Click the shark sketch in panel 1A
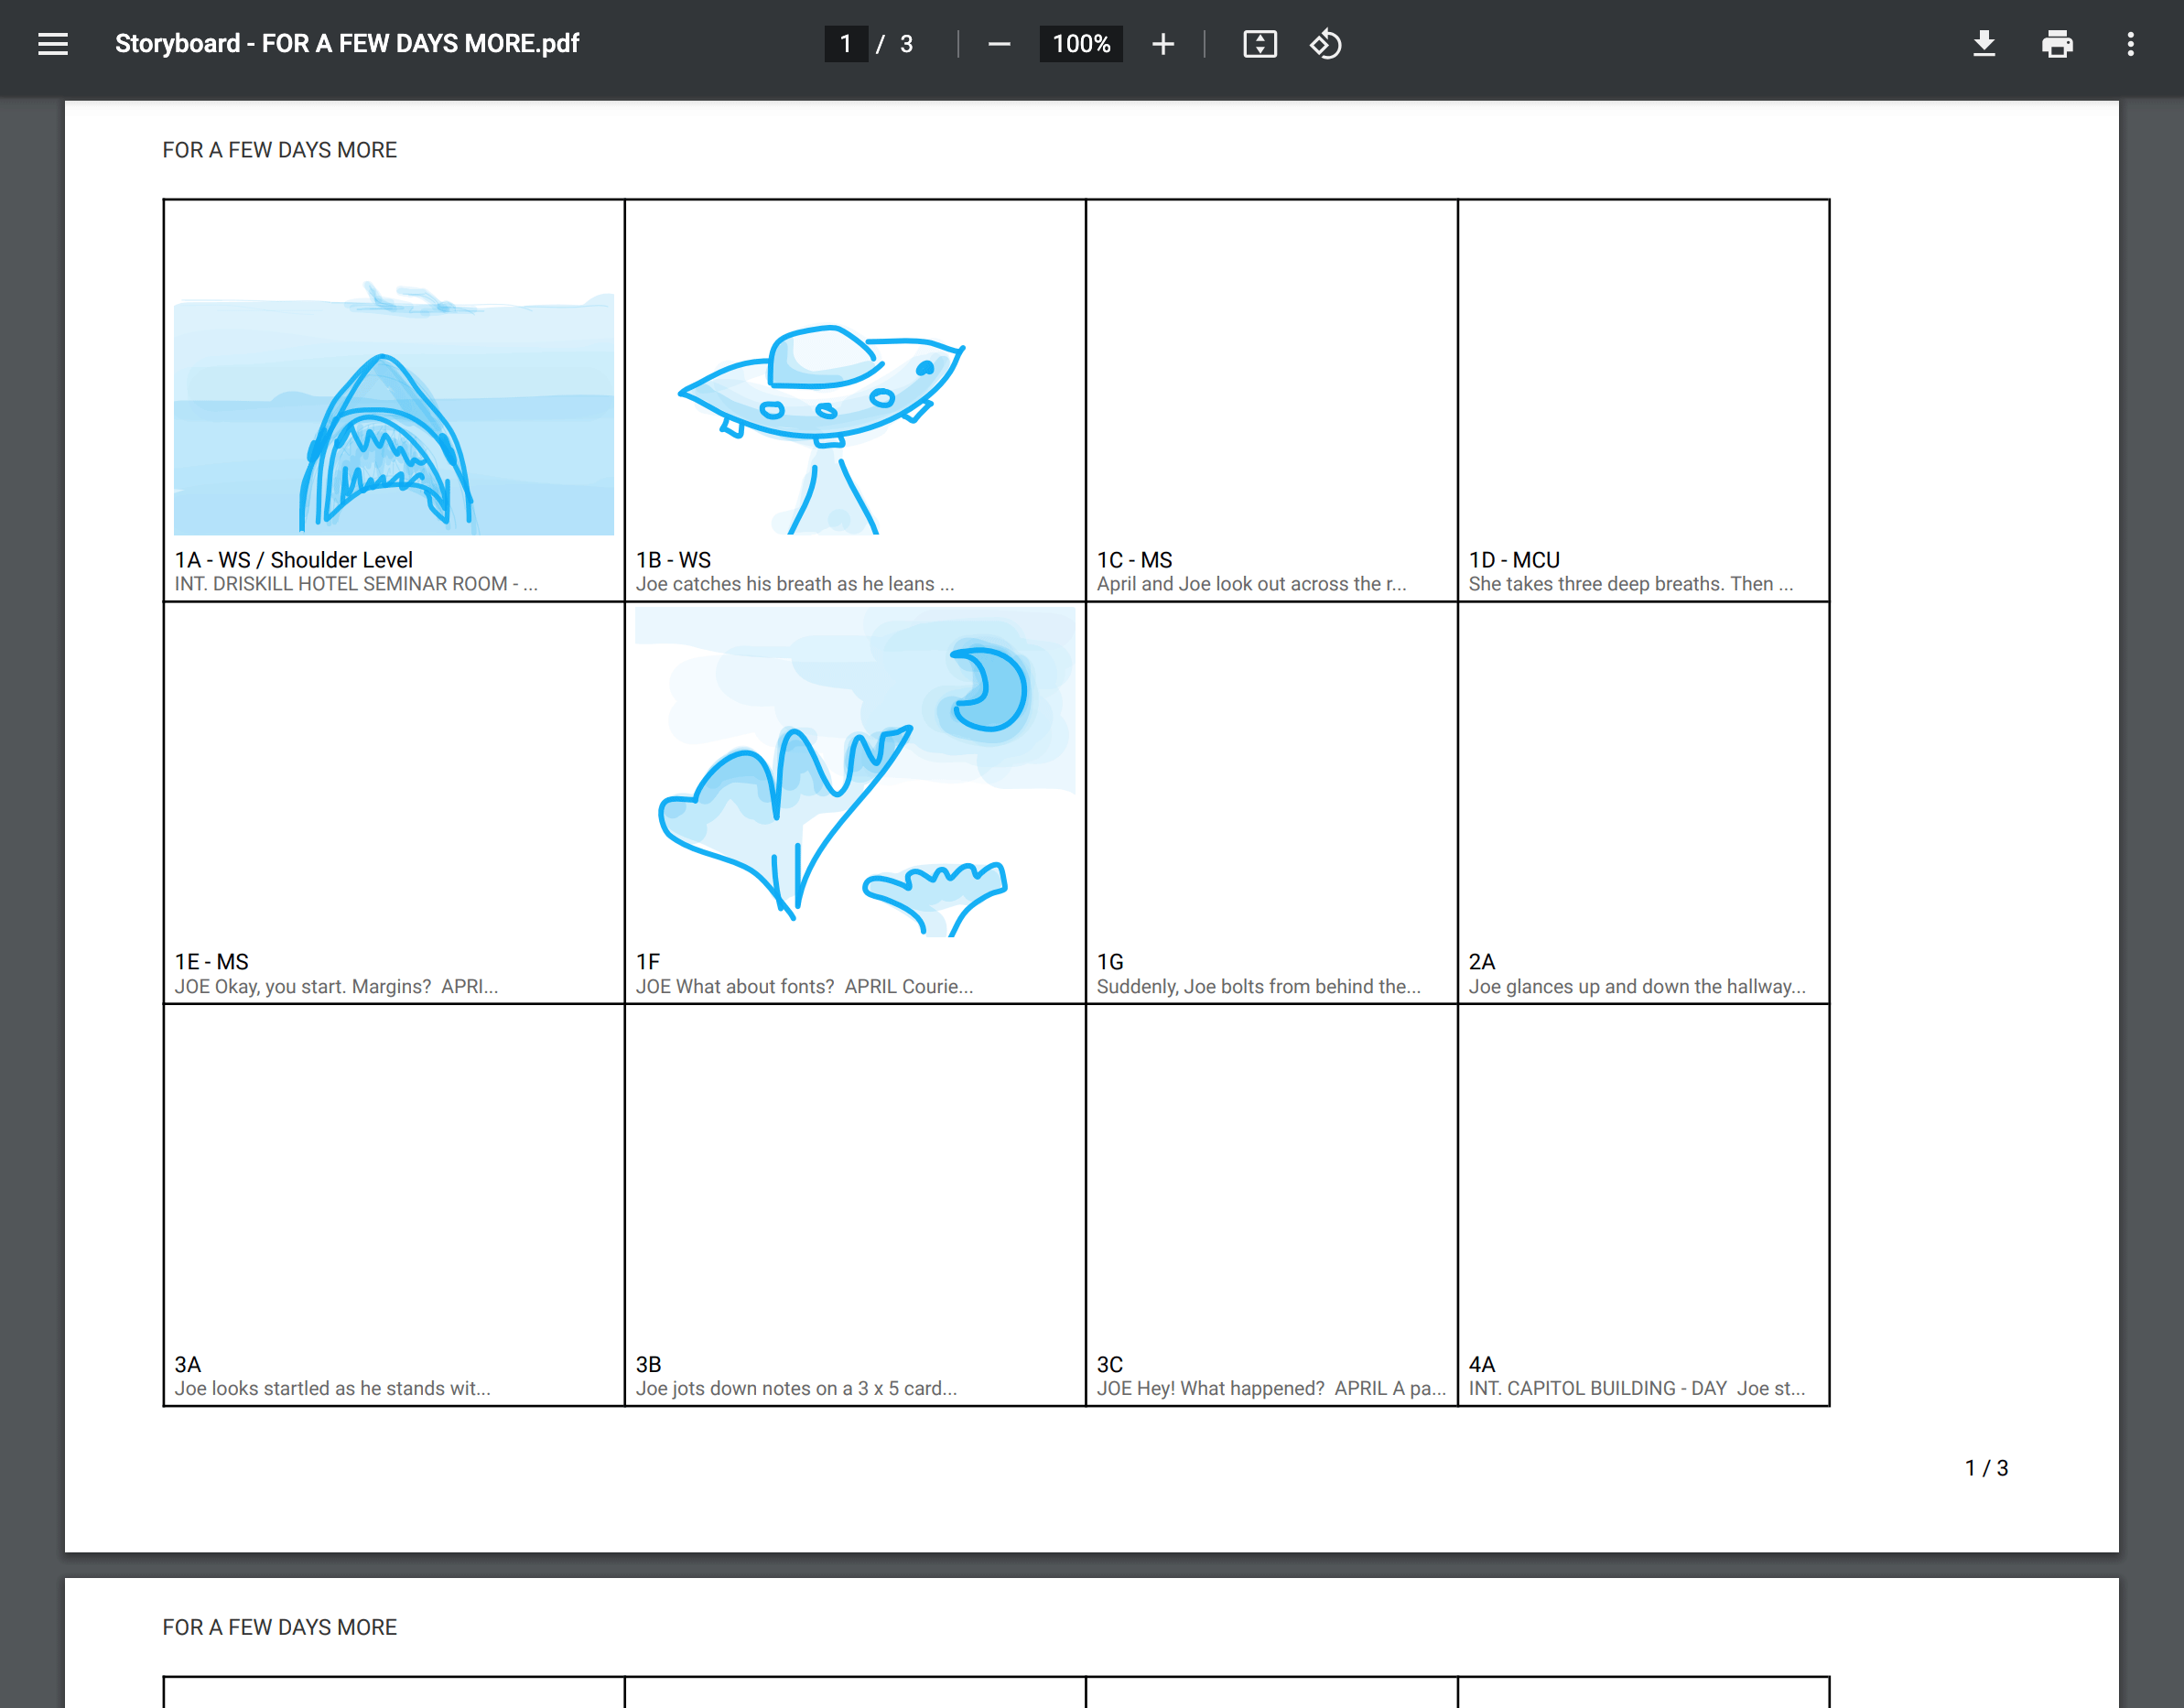Viewport: 2184px width, 1708px height. point(394,409)
